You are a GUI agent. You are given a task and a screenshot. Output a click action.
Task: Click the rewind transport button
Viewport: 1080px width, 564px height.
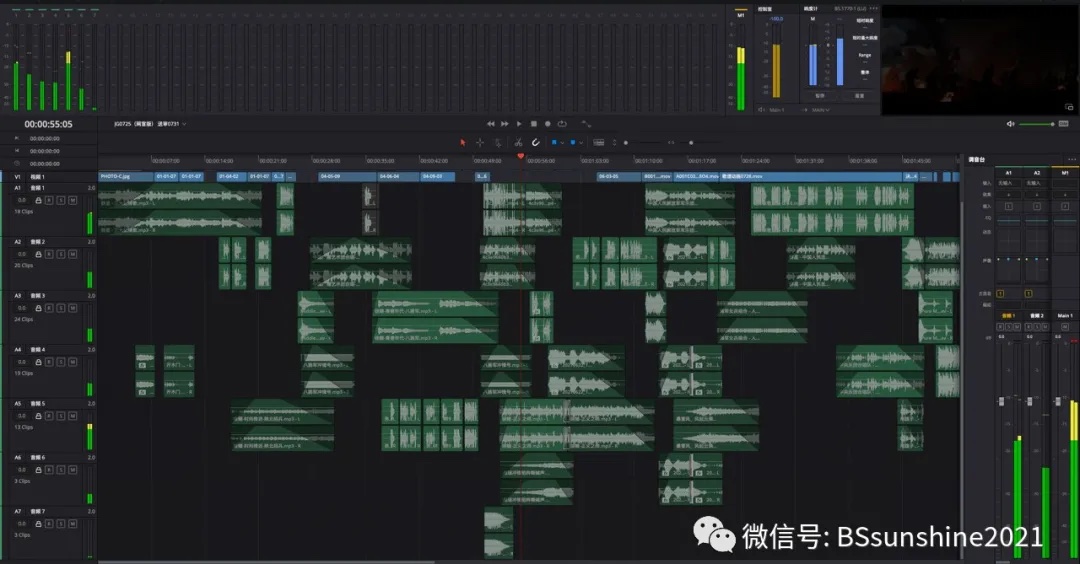pyautogui.click(x=490, y=123)
